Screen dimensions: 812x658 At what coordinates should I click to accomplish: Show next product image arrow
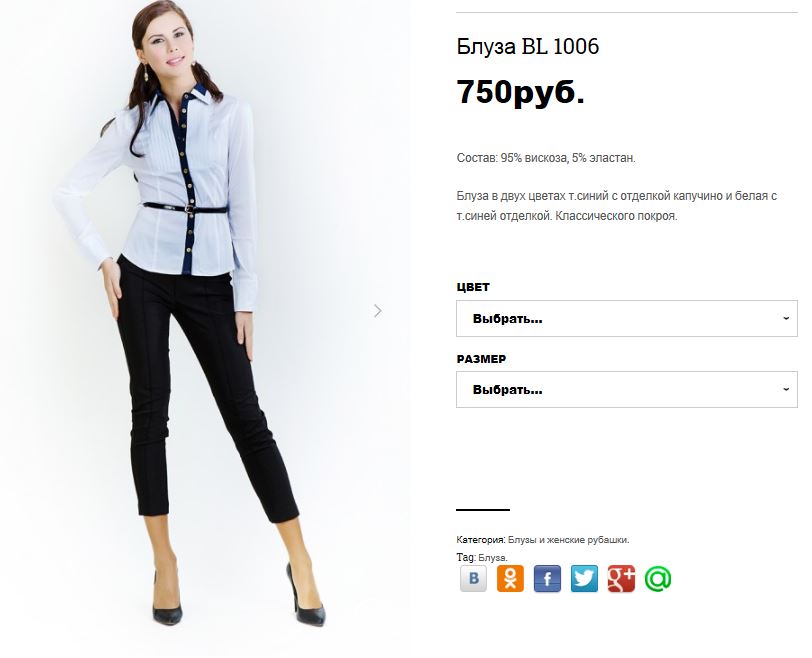click(x=378, y=311)
